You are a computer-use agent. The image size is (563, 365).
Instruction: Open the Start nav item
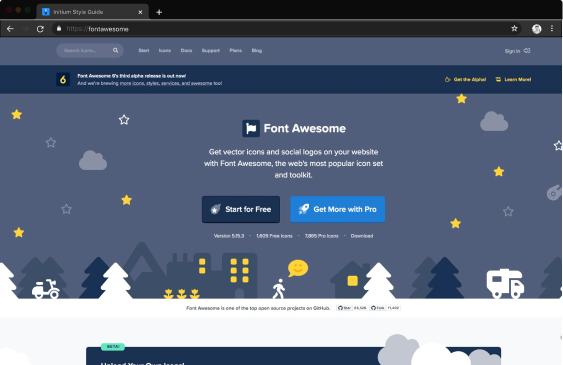point(144,51)
